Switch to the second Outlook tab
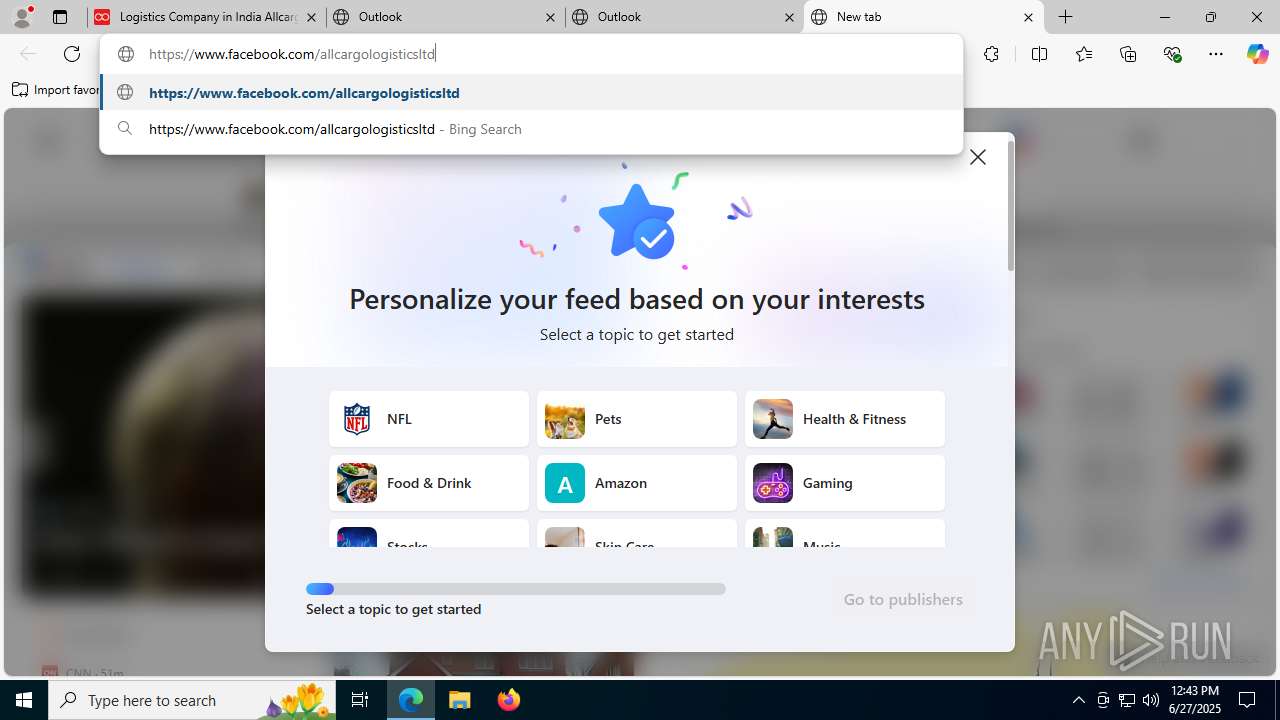Screen dimensions: 1280x720 685,17
